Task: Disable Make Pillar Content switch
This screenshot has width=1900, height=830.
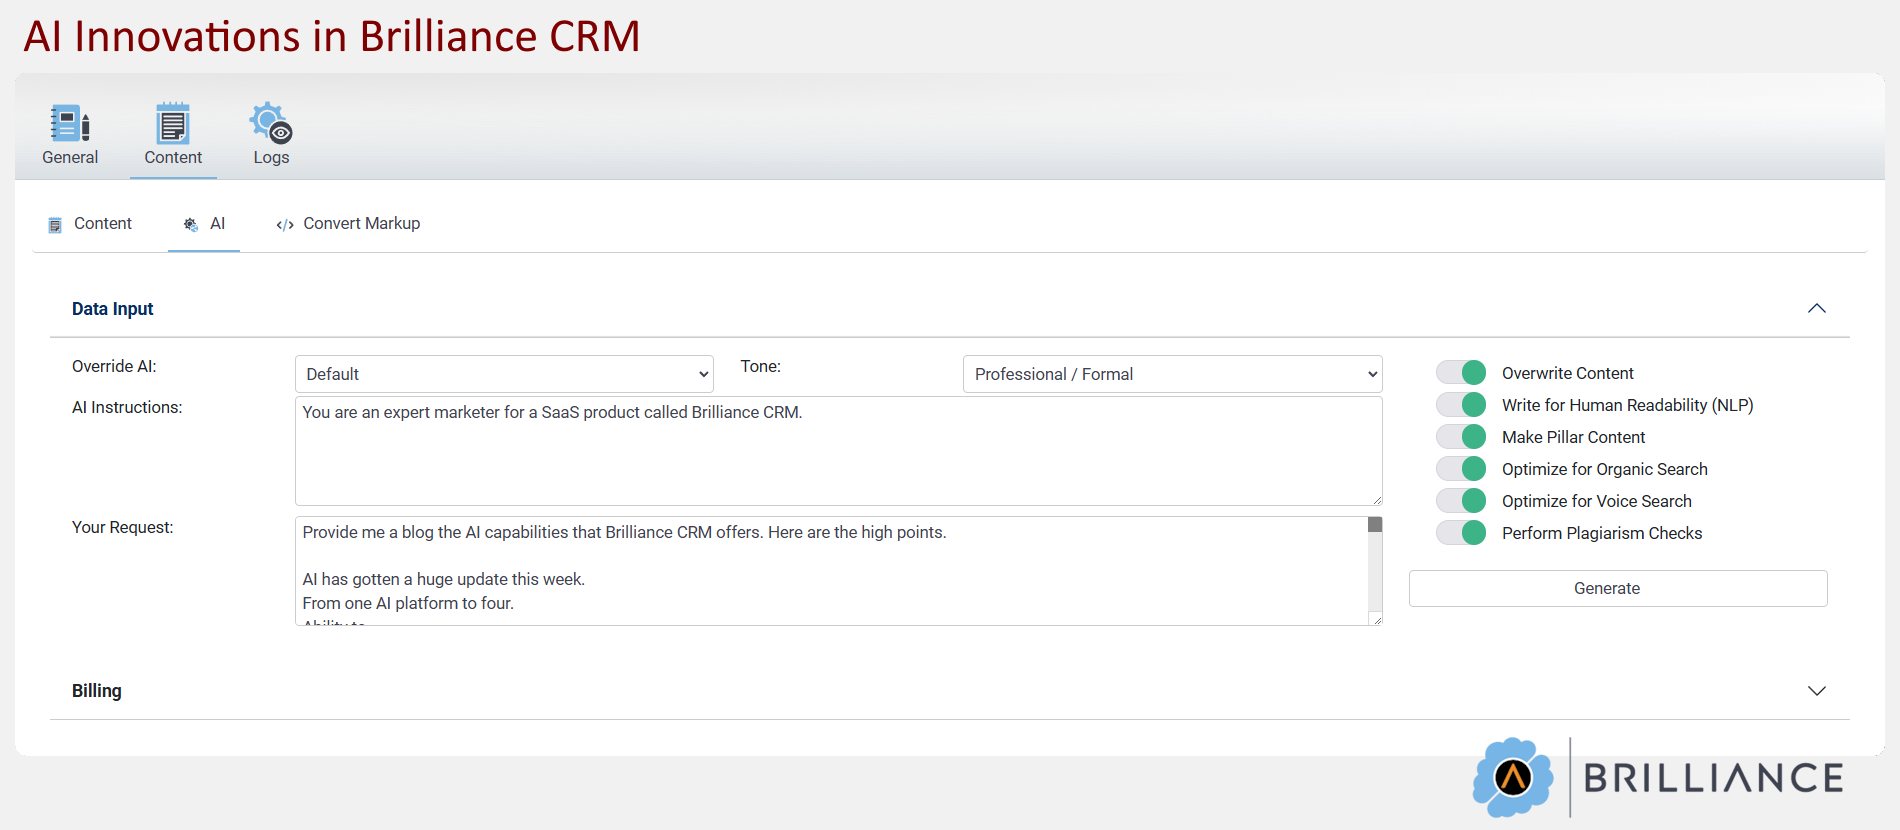Action: click(1461, 437)
